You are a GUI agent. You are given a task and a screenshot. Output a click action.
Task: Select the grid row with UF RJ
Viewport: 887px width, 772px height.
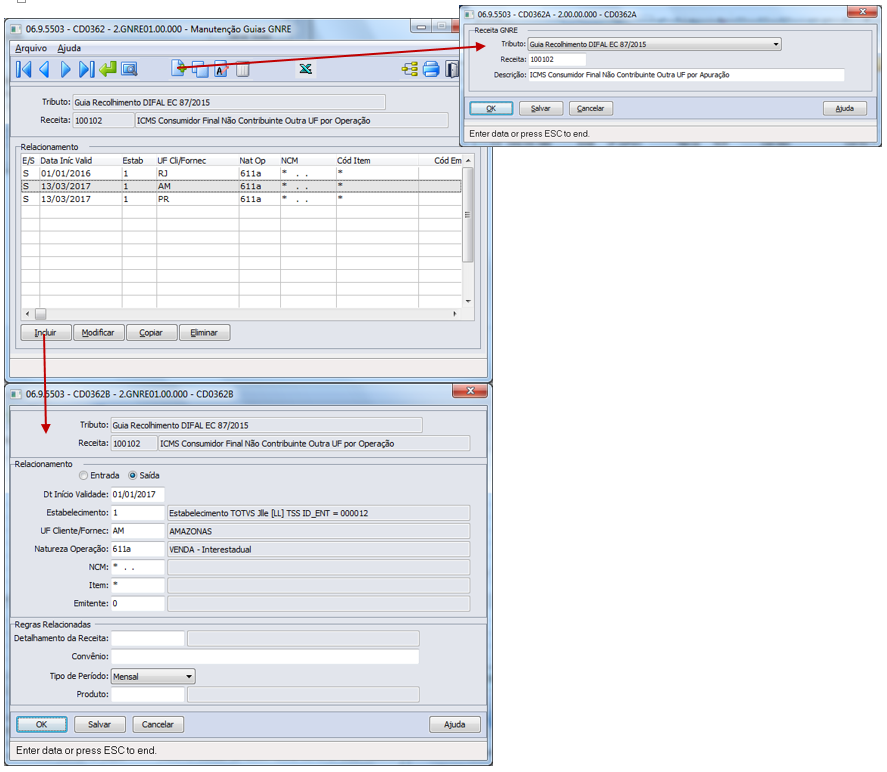pyautogui.click(x=241, y=174)
